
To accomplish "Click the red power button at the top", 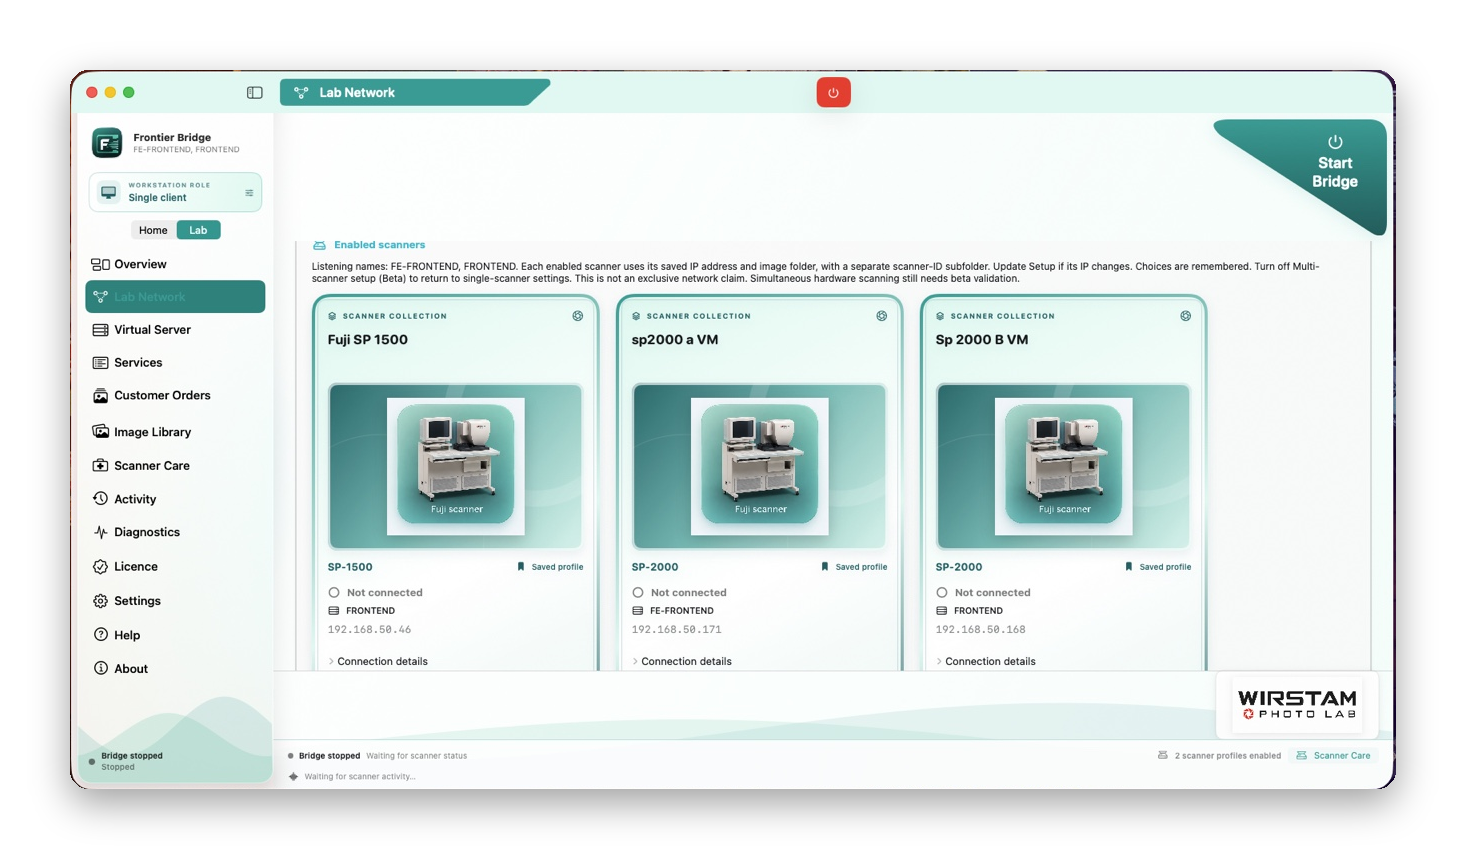I will coord(833,92).
